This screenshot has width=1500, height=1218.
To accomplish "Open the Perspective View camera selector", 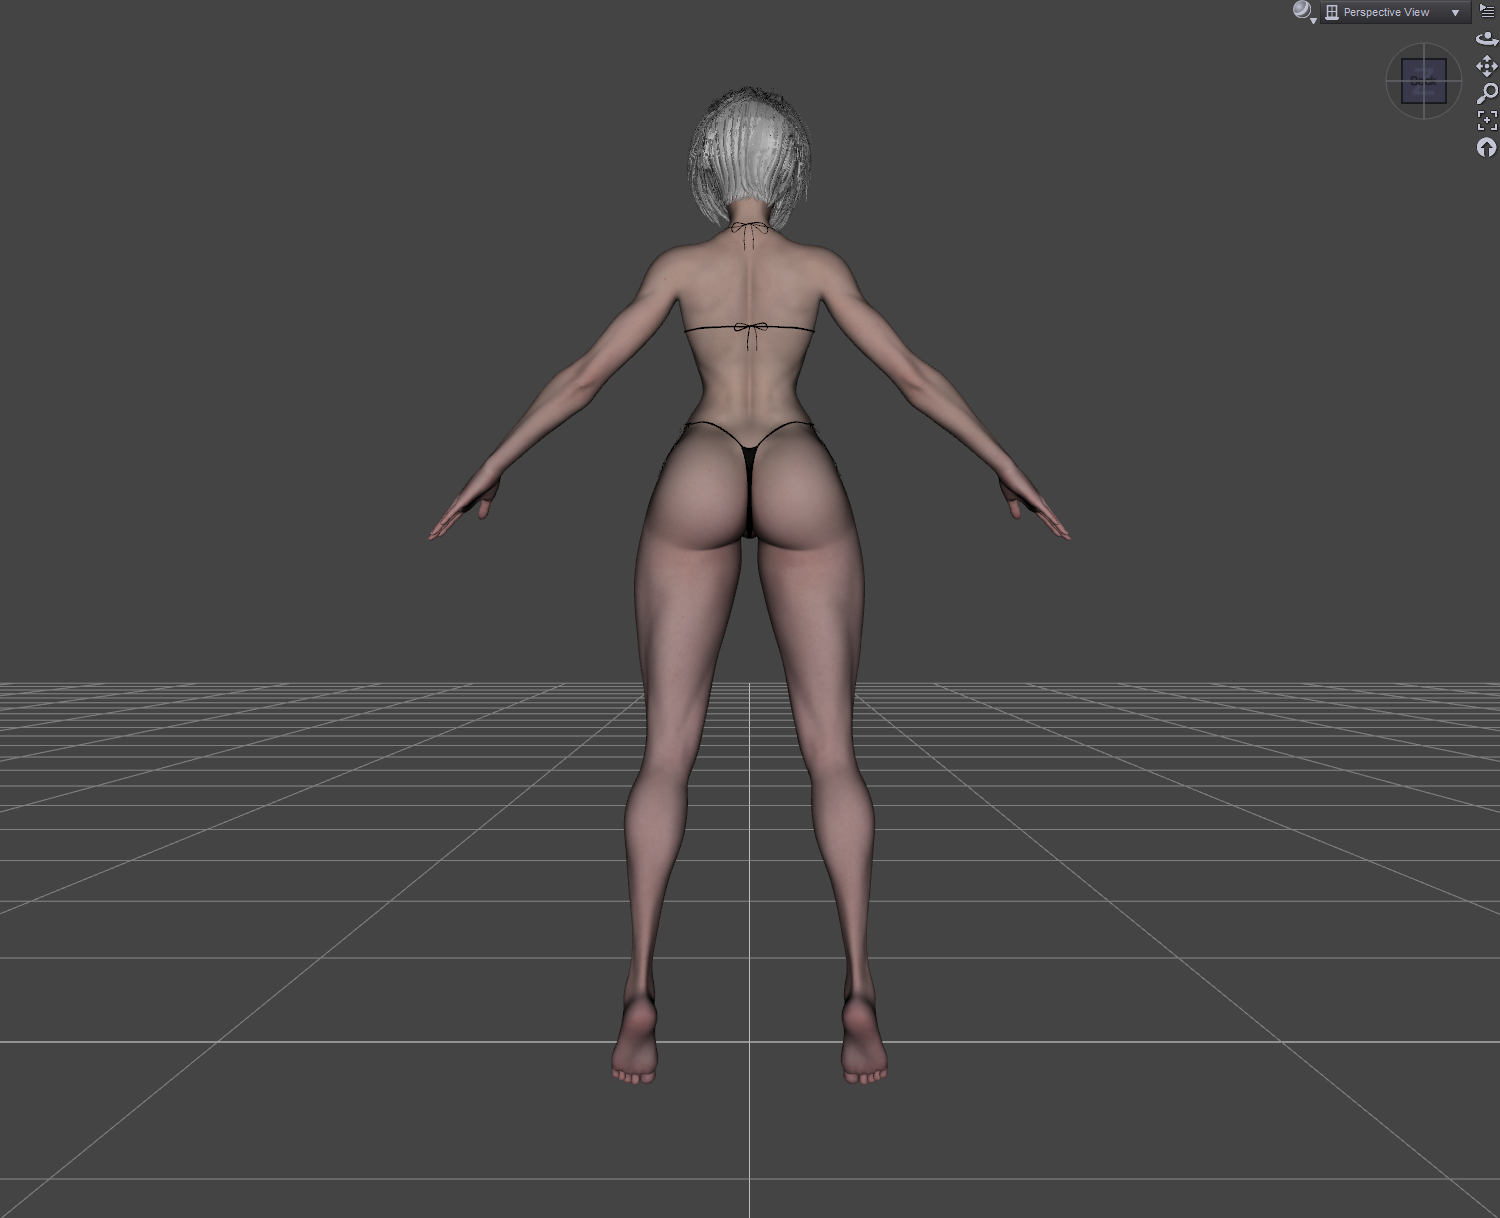I will click(1396, 12).
